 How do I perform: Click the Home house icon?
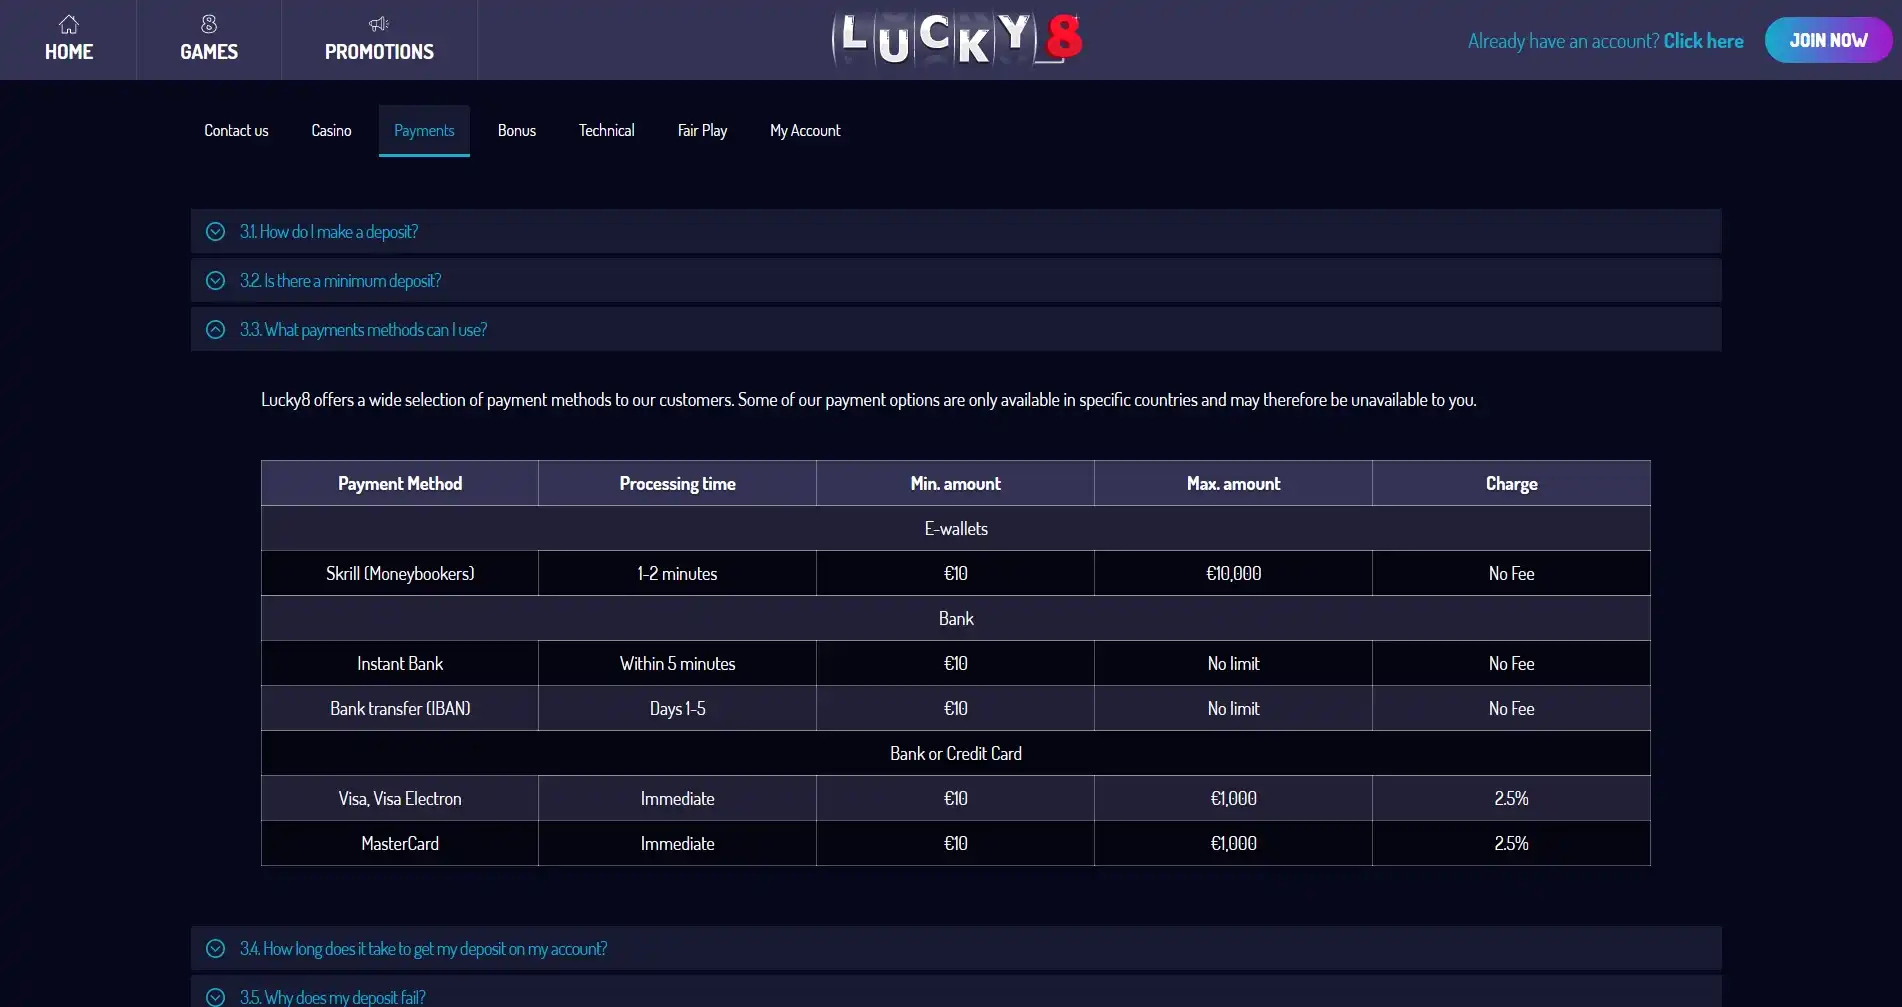[68, 24]
